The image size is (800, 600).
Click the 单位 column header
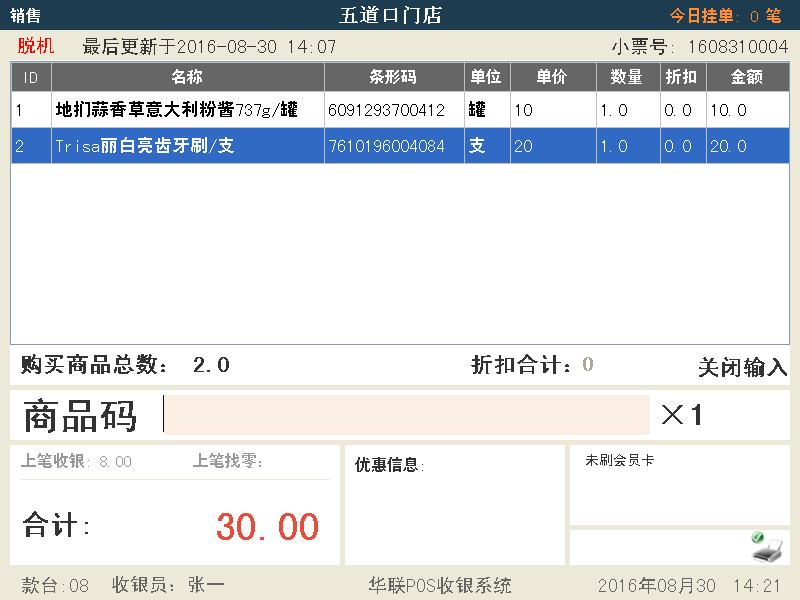[486, 77]
